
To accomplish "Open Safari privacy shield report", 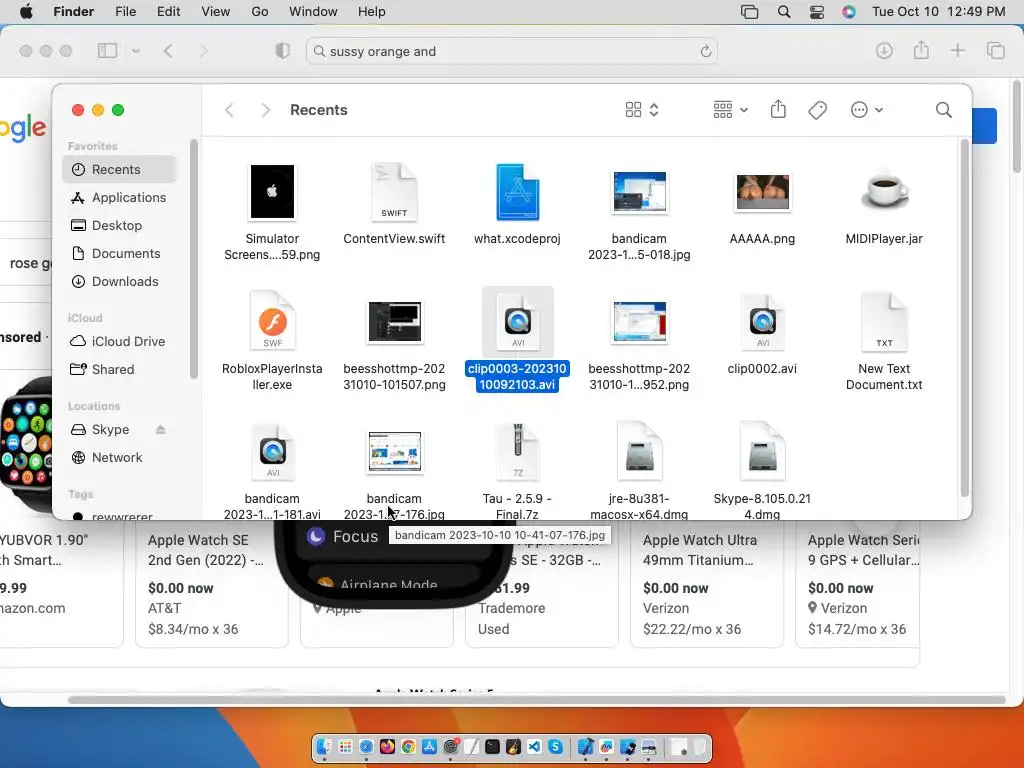I will 282,51.
